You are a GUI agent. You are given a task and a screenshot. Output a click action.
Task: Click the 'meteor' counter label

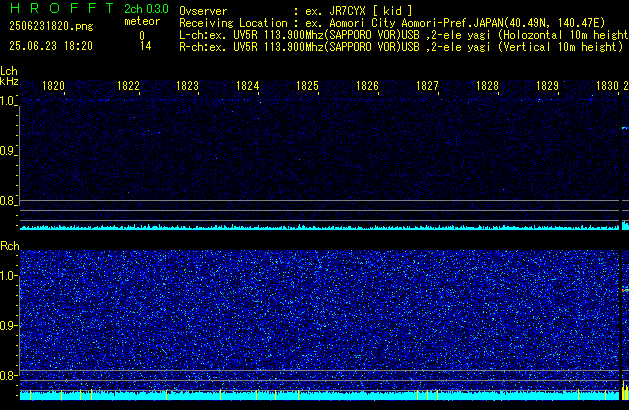142,21
